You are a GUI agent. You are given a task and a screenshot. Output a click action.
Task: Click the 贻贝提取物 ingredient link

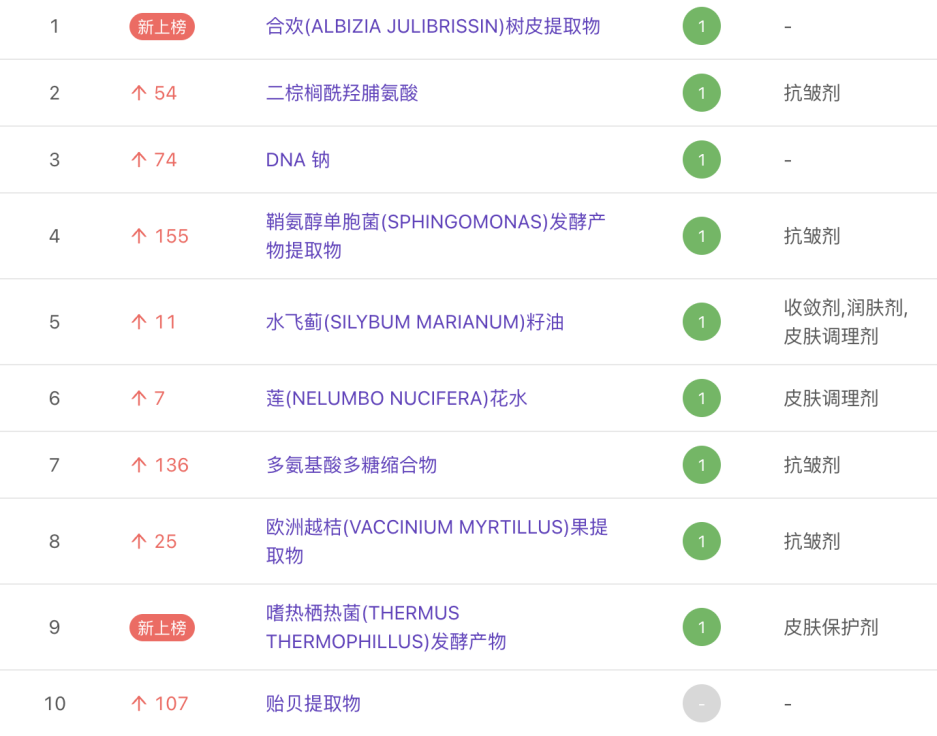pos(313,704)
